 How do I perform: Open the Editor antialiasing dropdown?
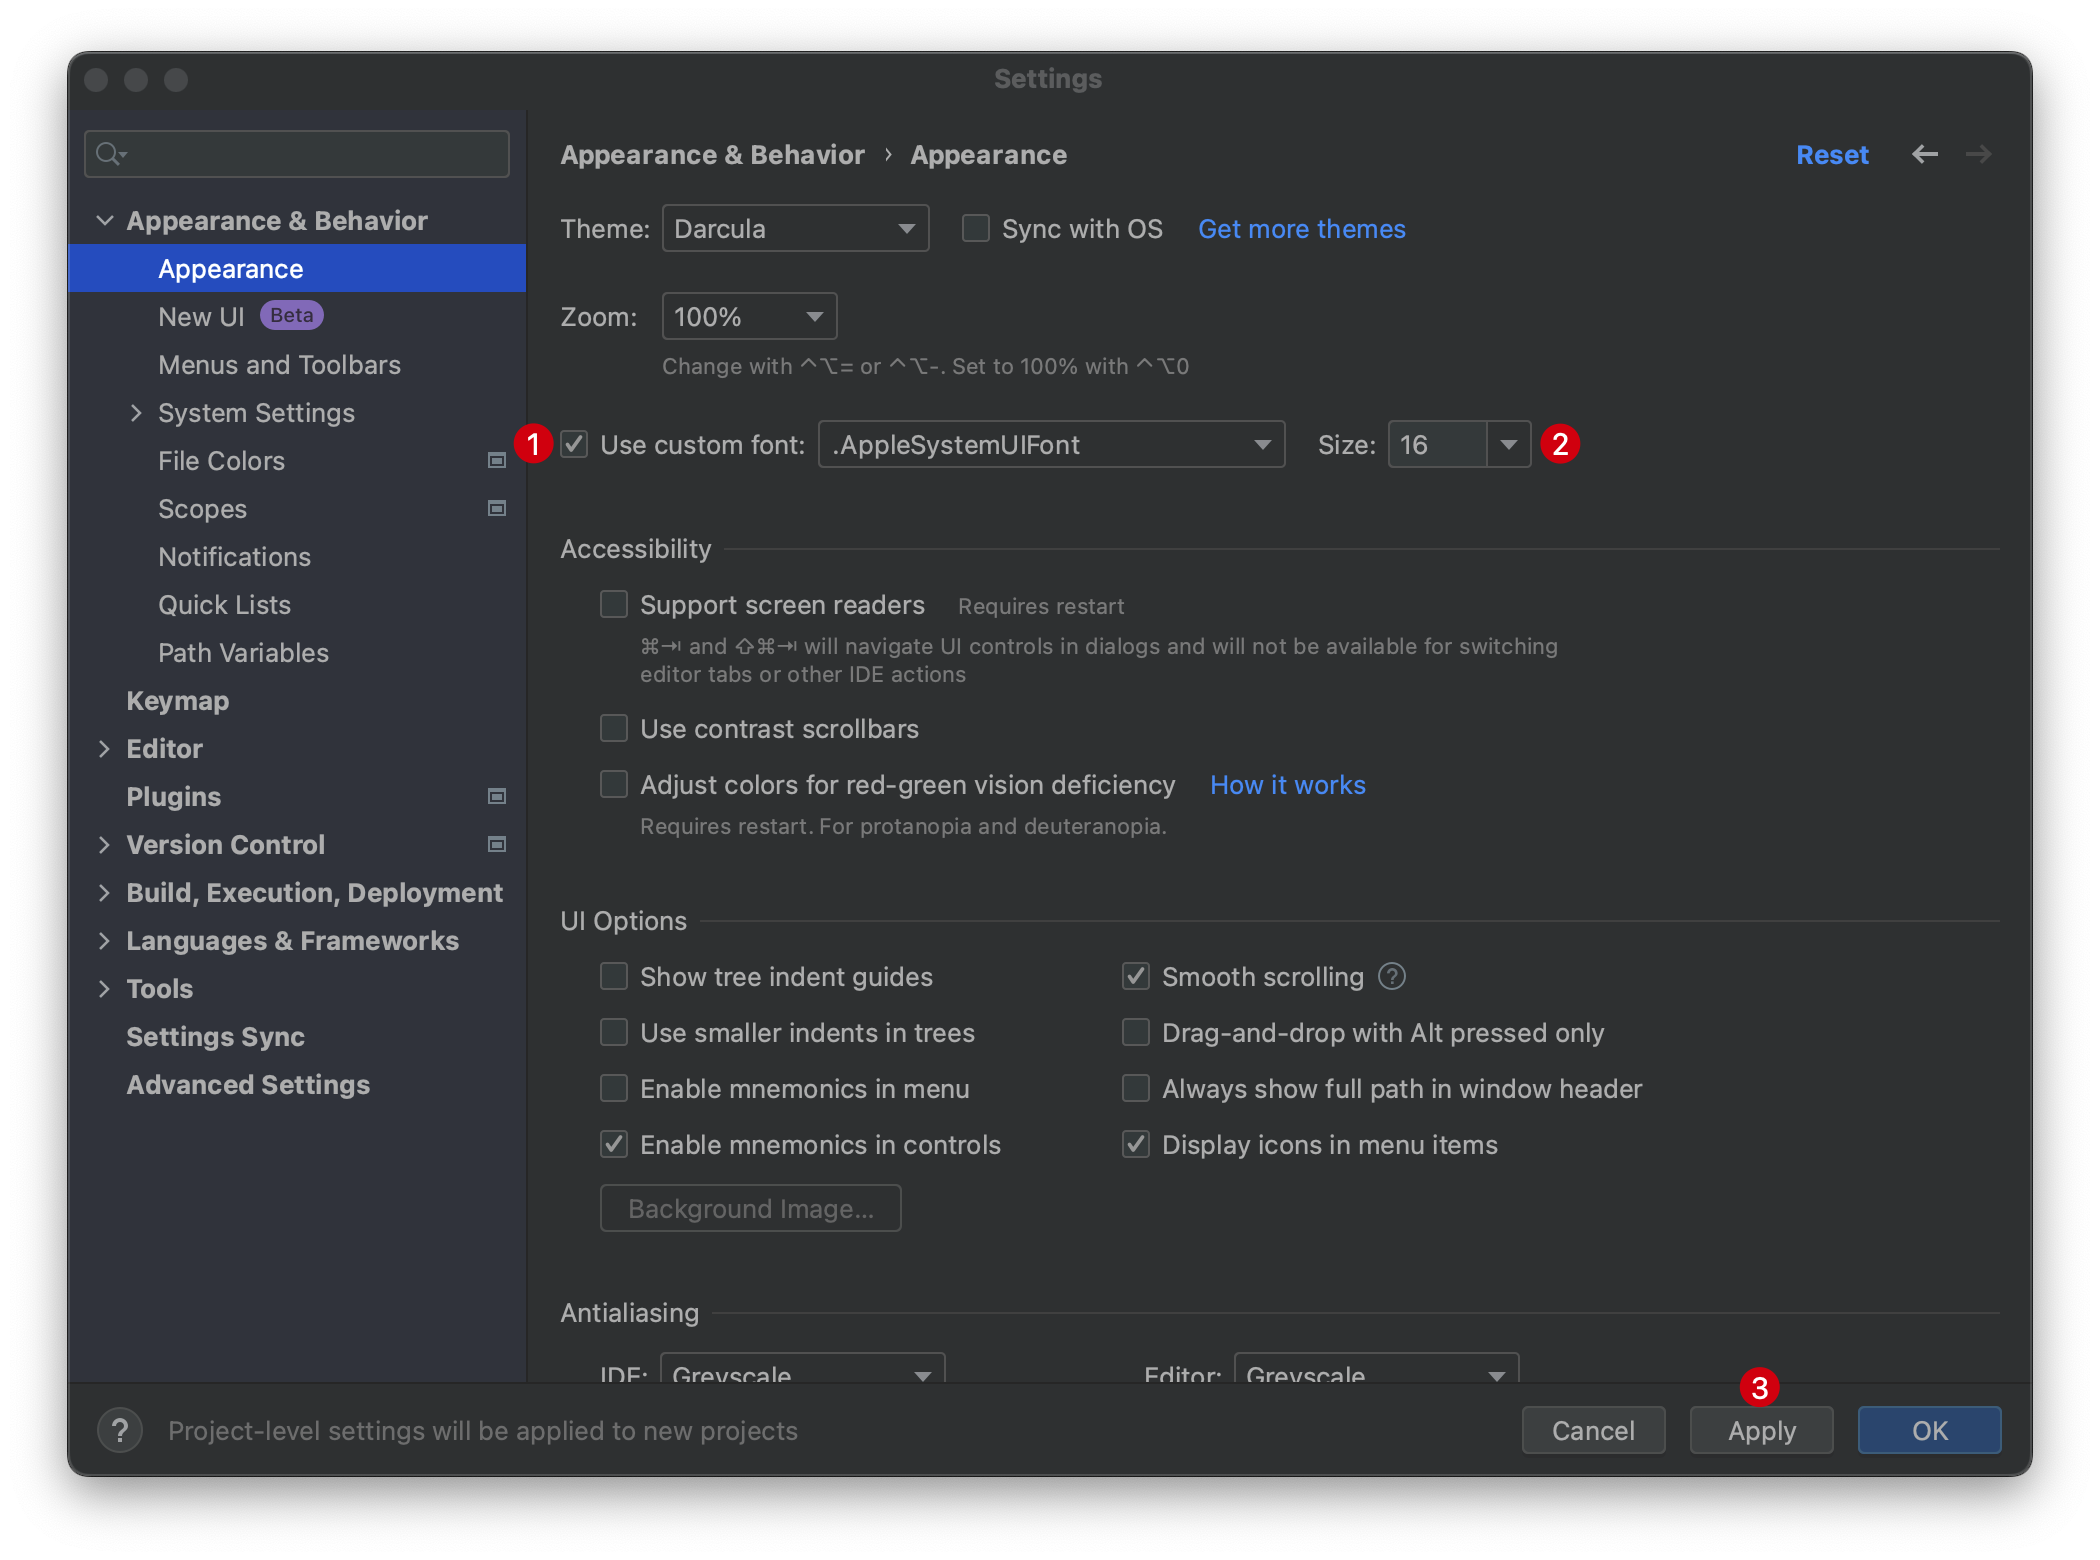(1377, 1368)
